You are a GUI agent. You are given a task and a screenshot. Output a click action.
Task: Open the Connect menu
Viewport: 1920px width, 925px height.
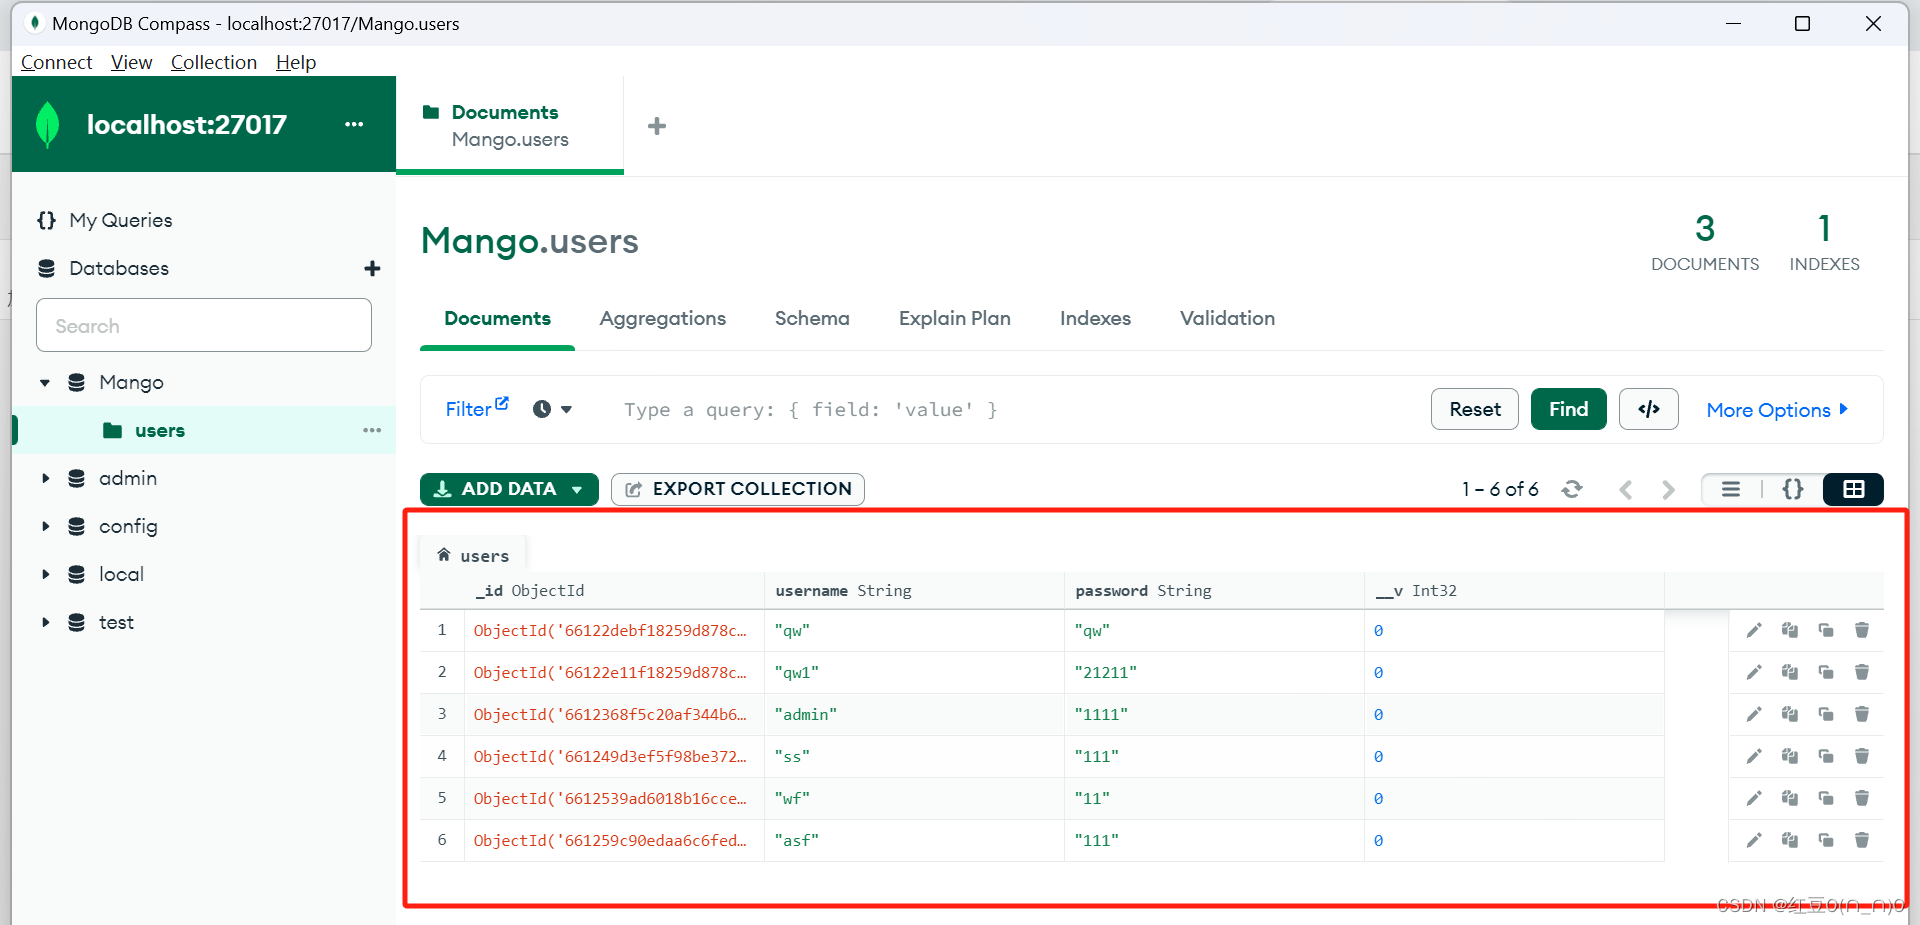coord(56,62)
